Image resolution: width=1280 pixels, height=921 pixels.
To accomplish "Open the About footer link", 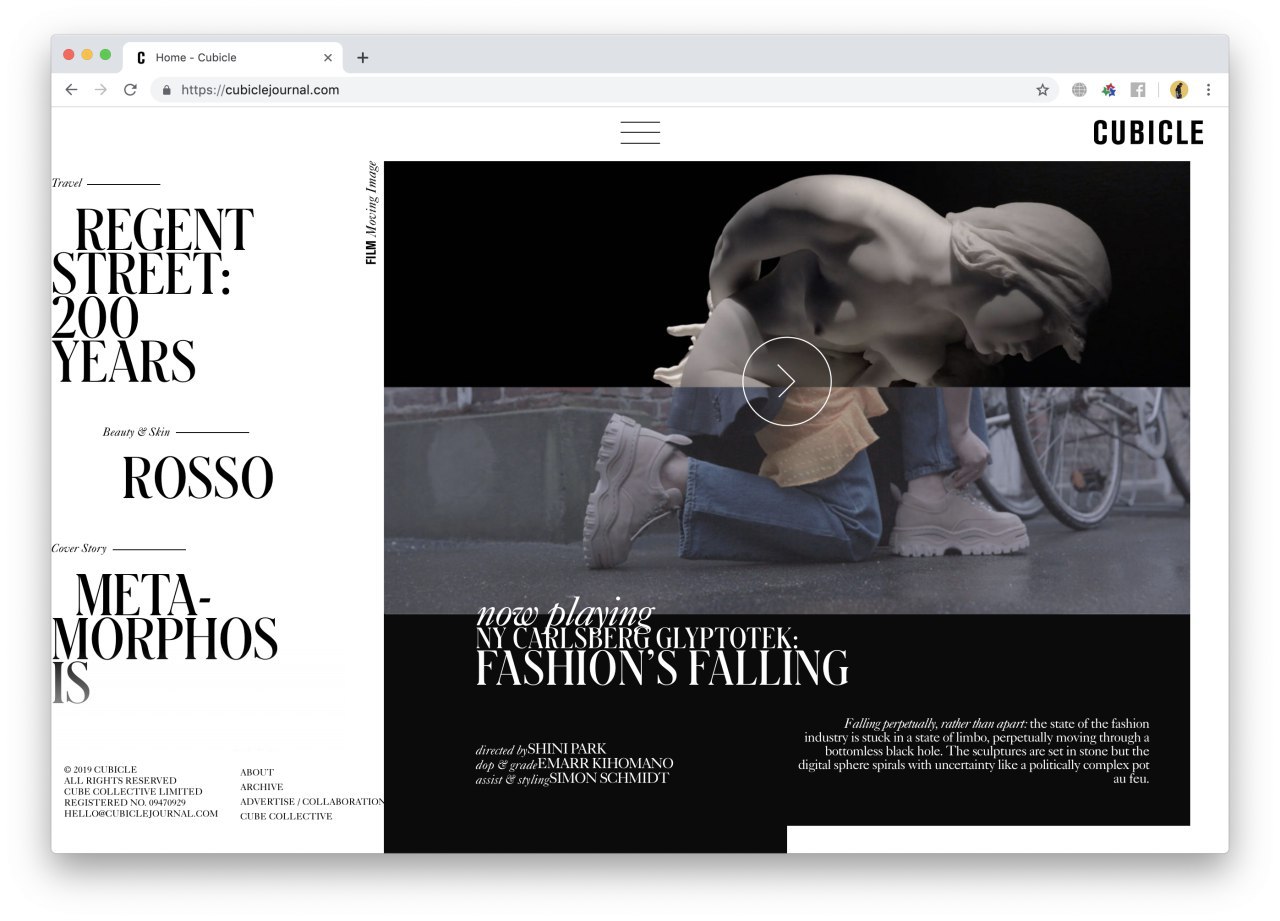I will point(257,772).
